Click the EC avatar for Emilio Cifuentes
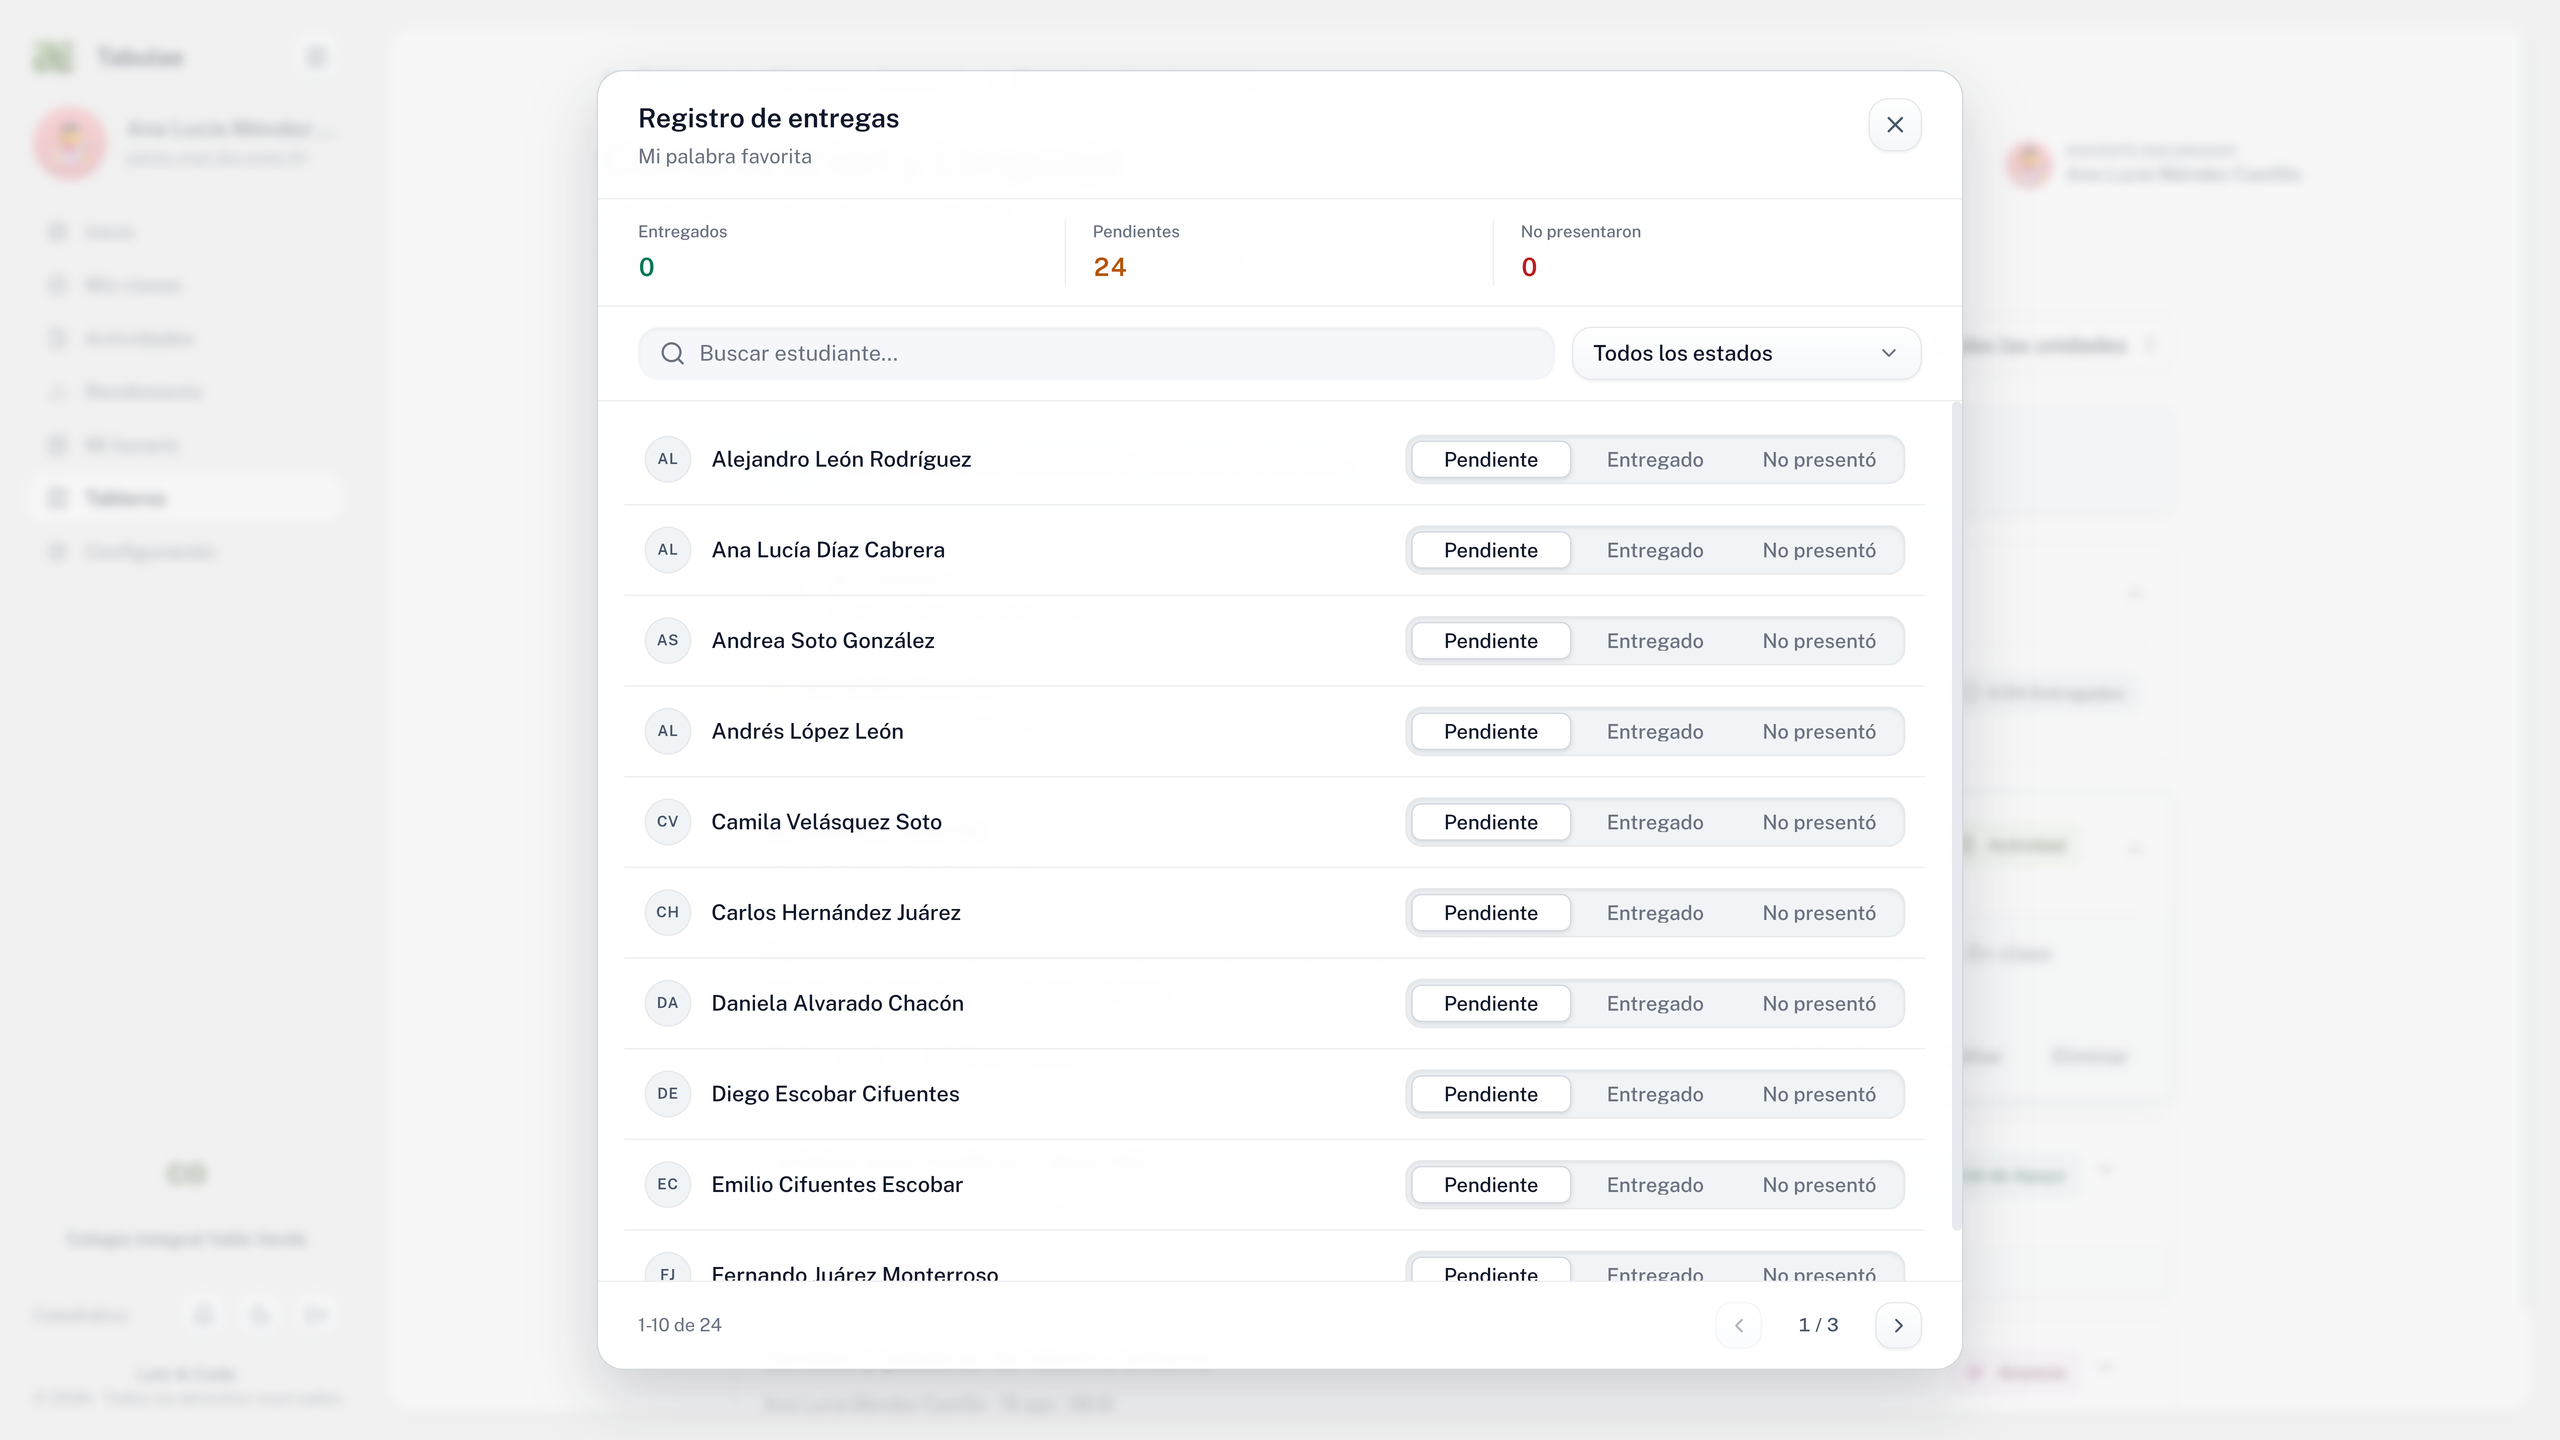Image resolution: width=2560 pixels, height=1440 pixels. pos(668,1184)
